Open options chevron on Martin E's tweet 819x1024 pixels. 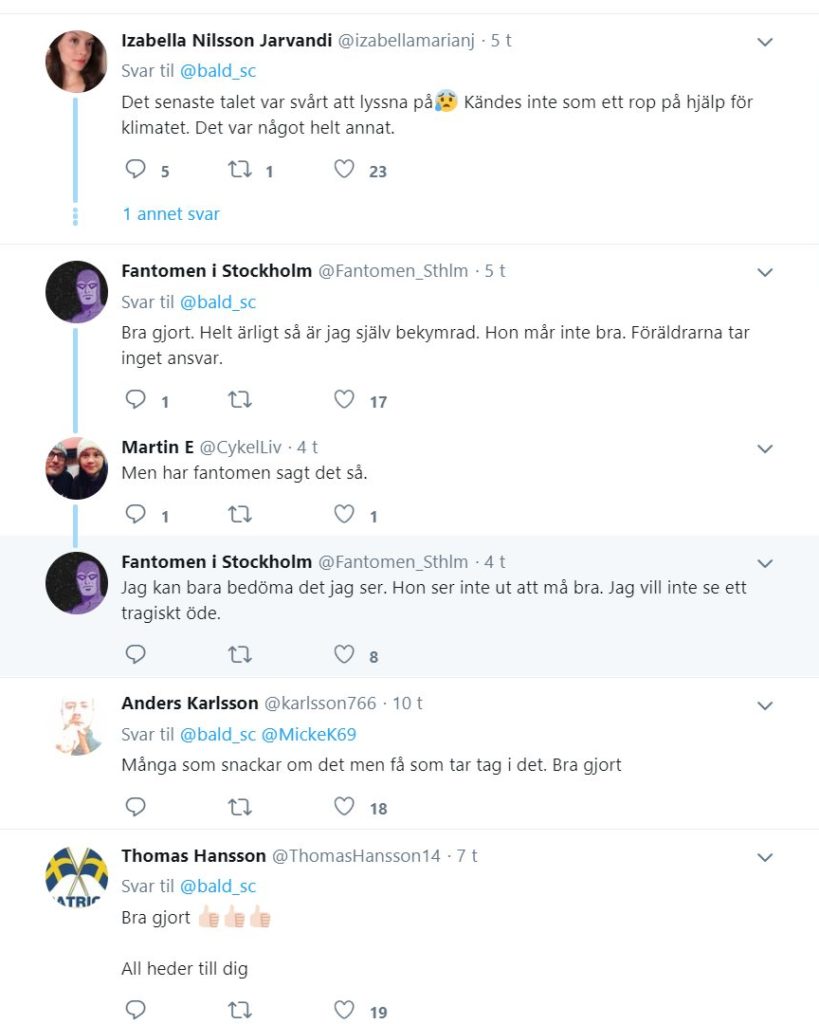coord(765,449)
